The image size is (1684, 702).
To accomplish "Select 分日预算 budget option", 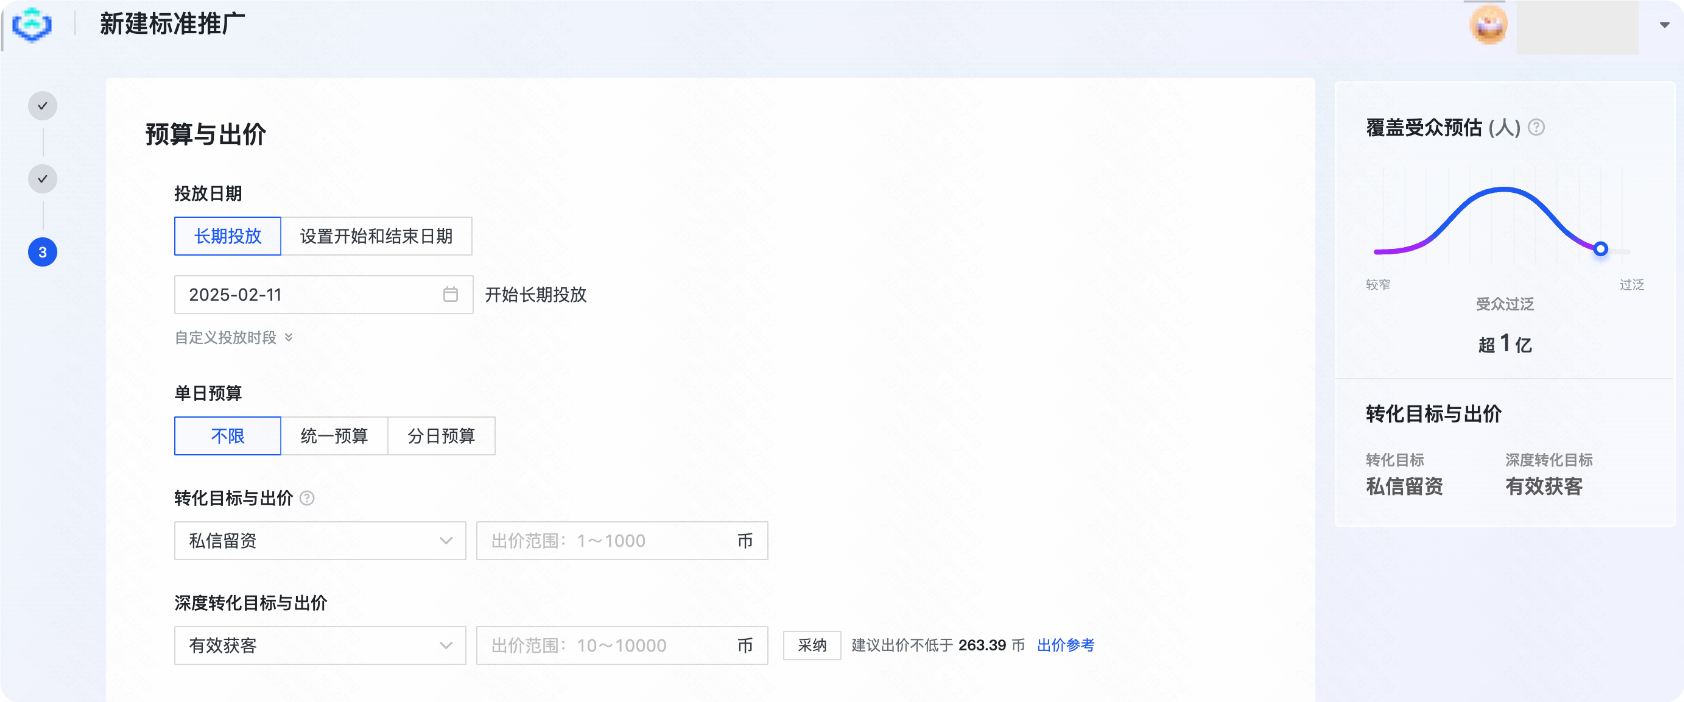I will tap(441, 436).
